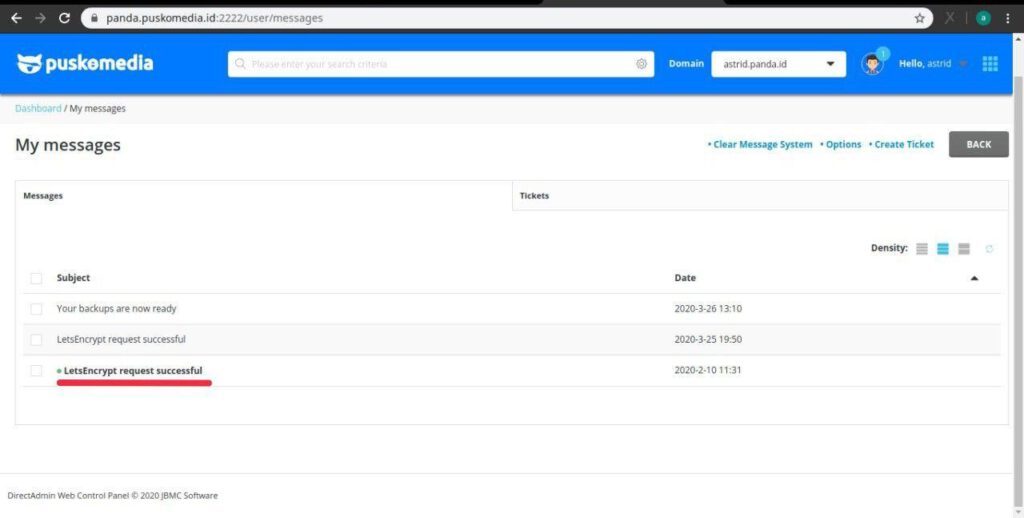Screen dimensions: 1024x518
Task: Refresh the messages list
Action: [x=990, y=248]
